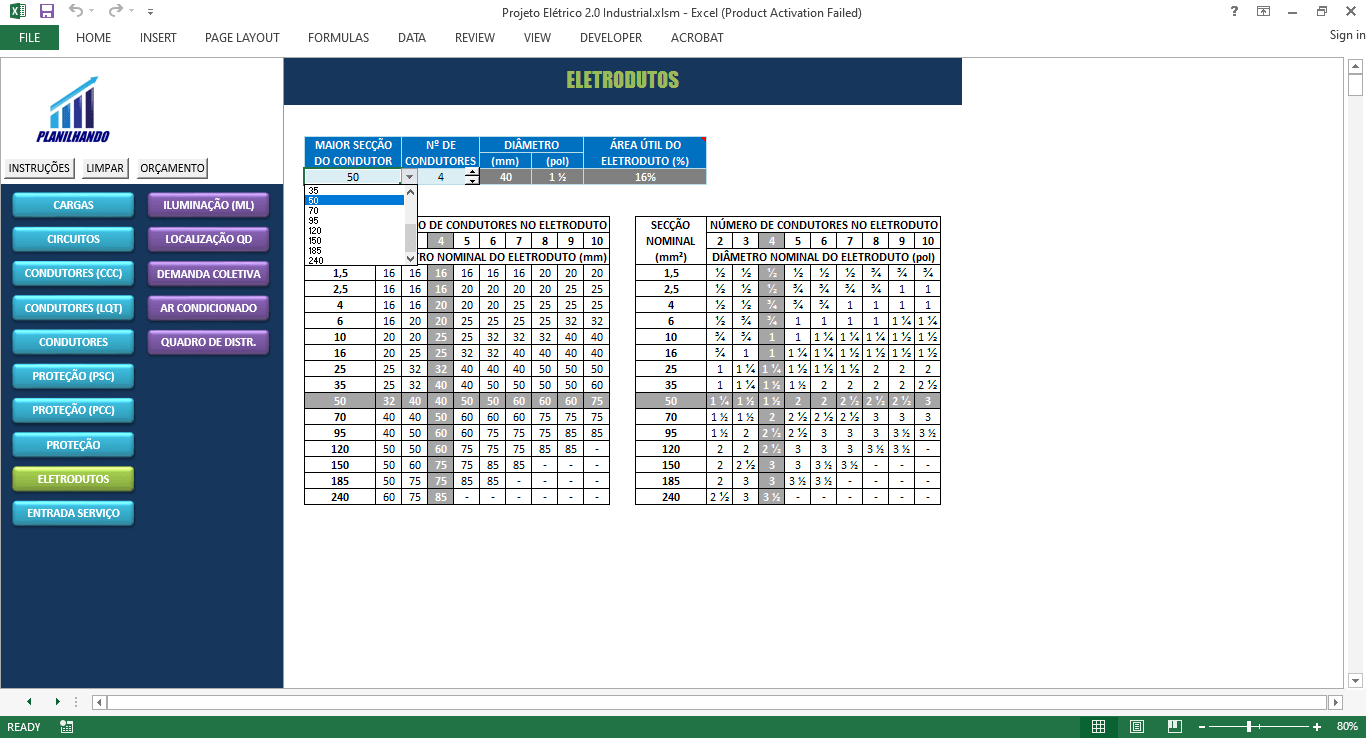Switch to the HOME ribbon tab

[93, 38]
